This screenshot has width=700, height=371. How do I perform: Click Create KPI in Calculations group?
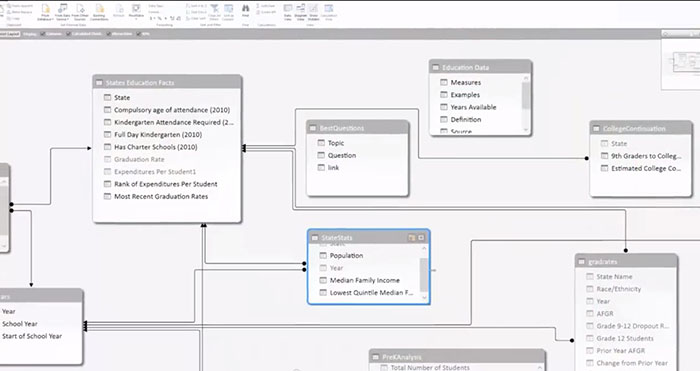pyautogui.click(x=266, y=12)
